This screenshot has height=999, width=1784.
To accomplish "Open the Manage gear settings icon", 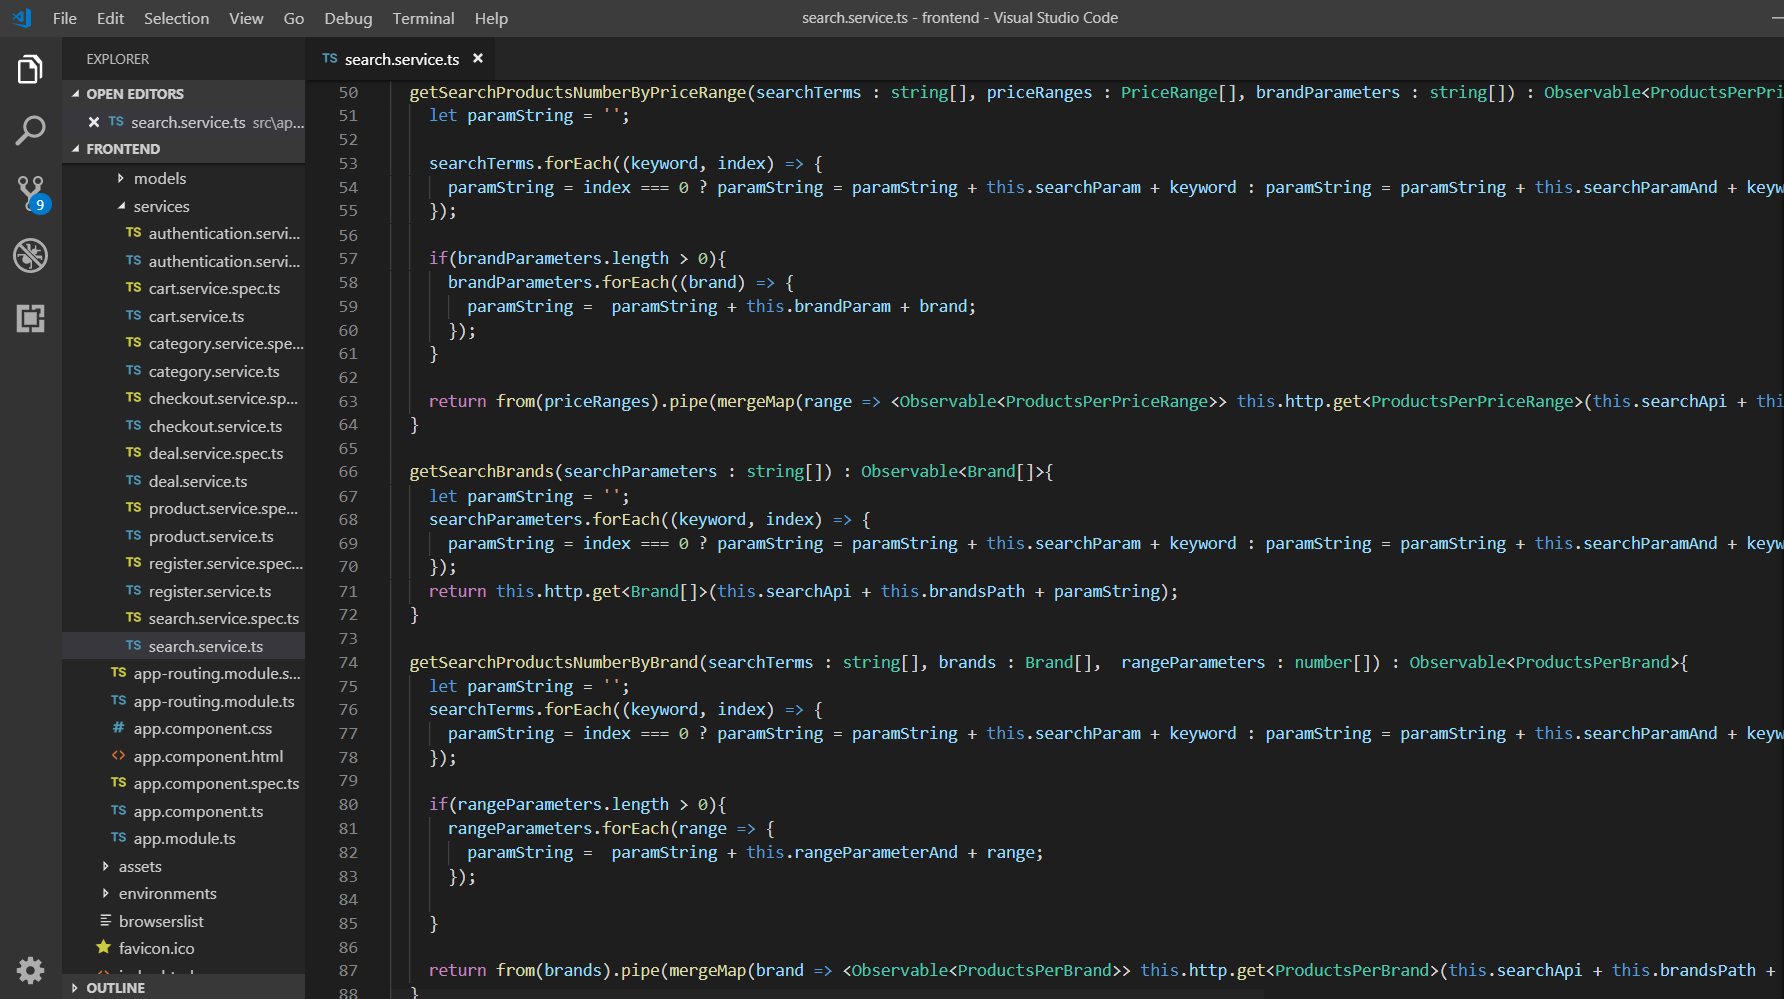I will coord(30,969).
